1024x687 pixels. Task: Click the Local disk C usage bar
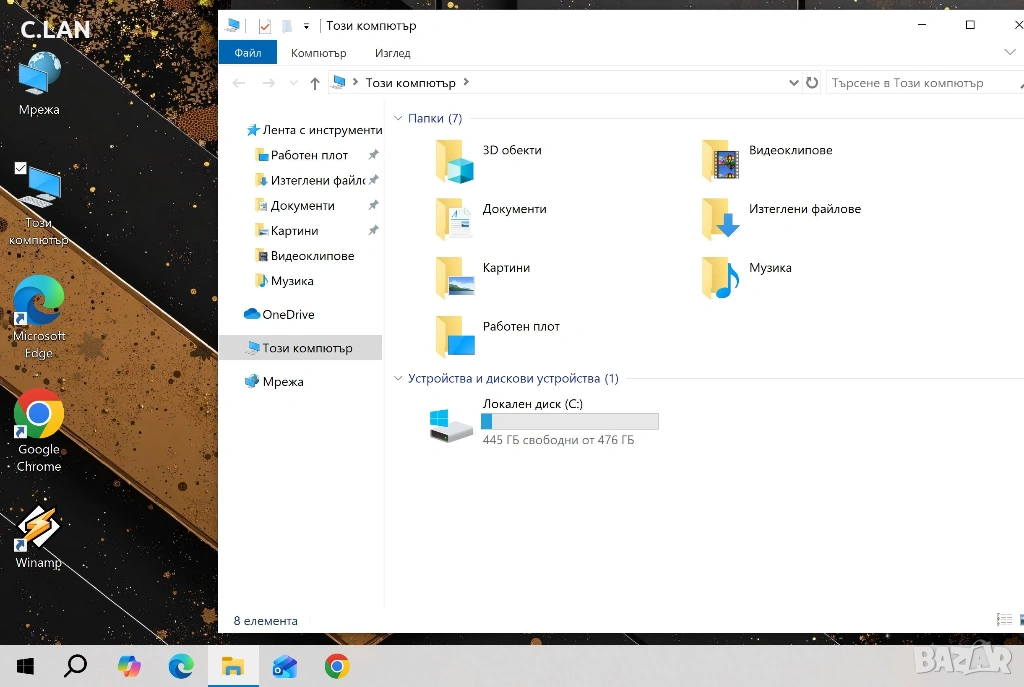(x=569, y=421)
